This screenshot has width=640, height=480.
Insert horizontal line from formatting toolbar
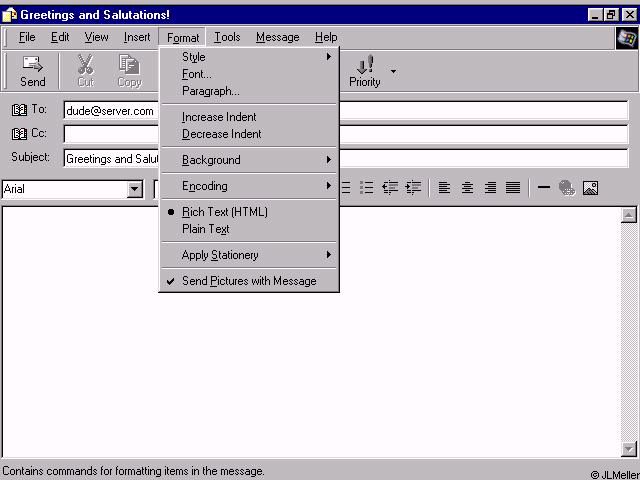[544, 187]
